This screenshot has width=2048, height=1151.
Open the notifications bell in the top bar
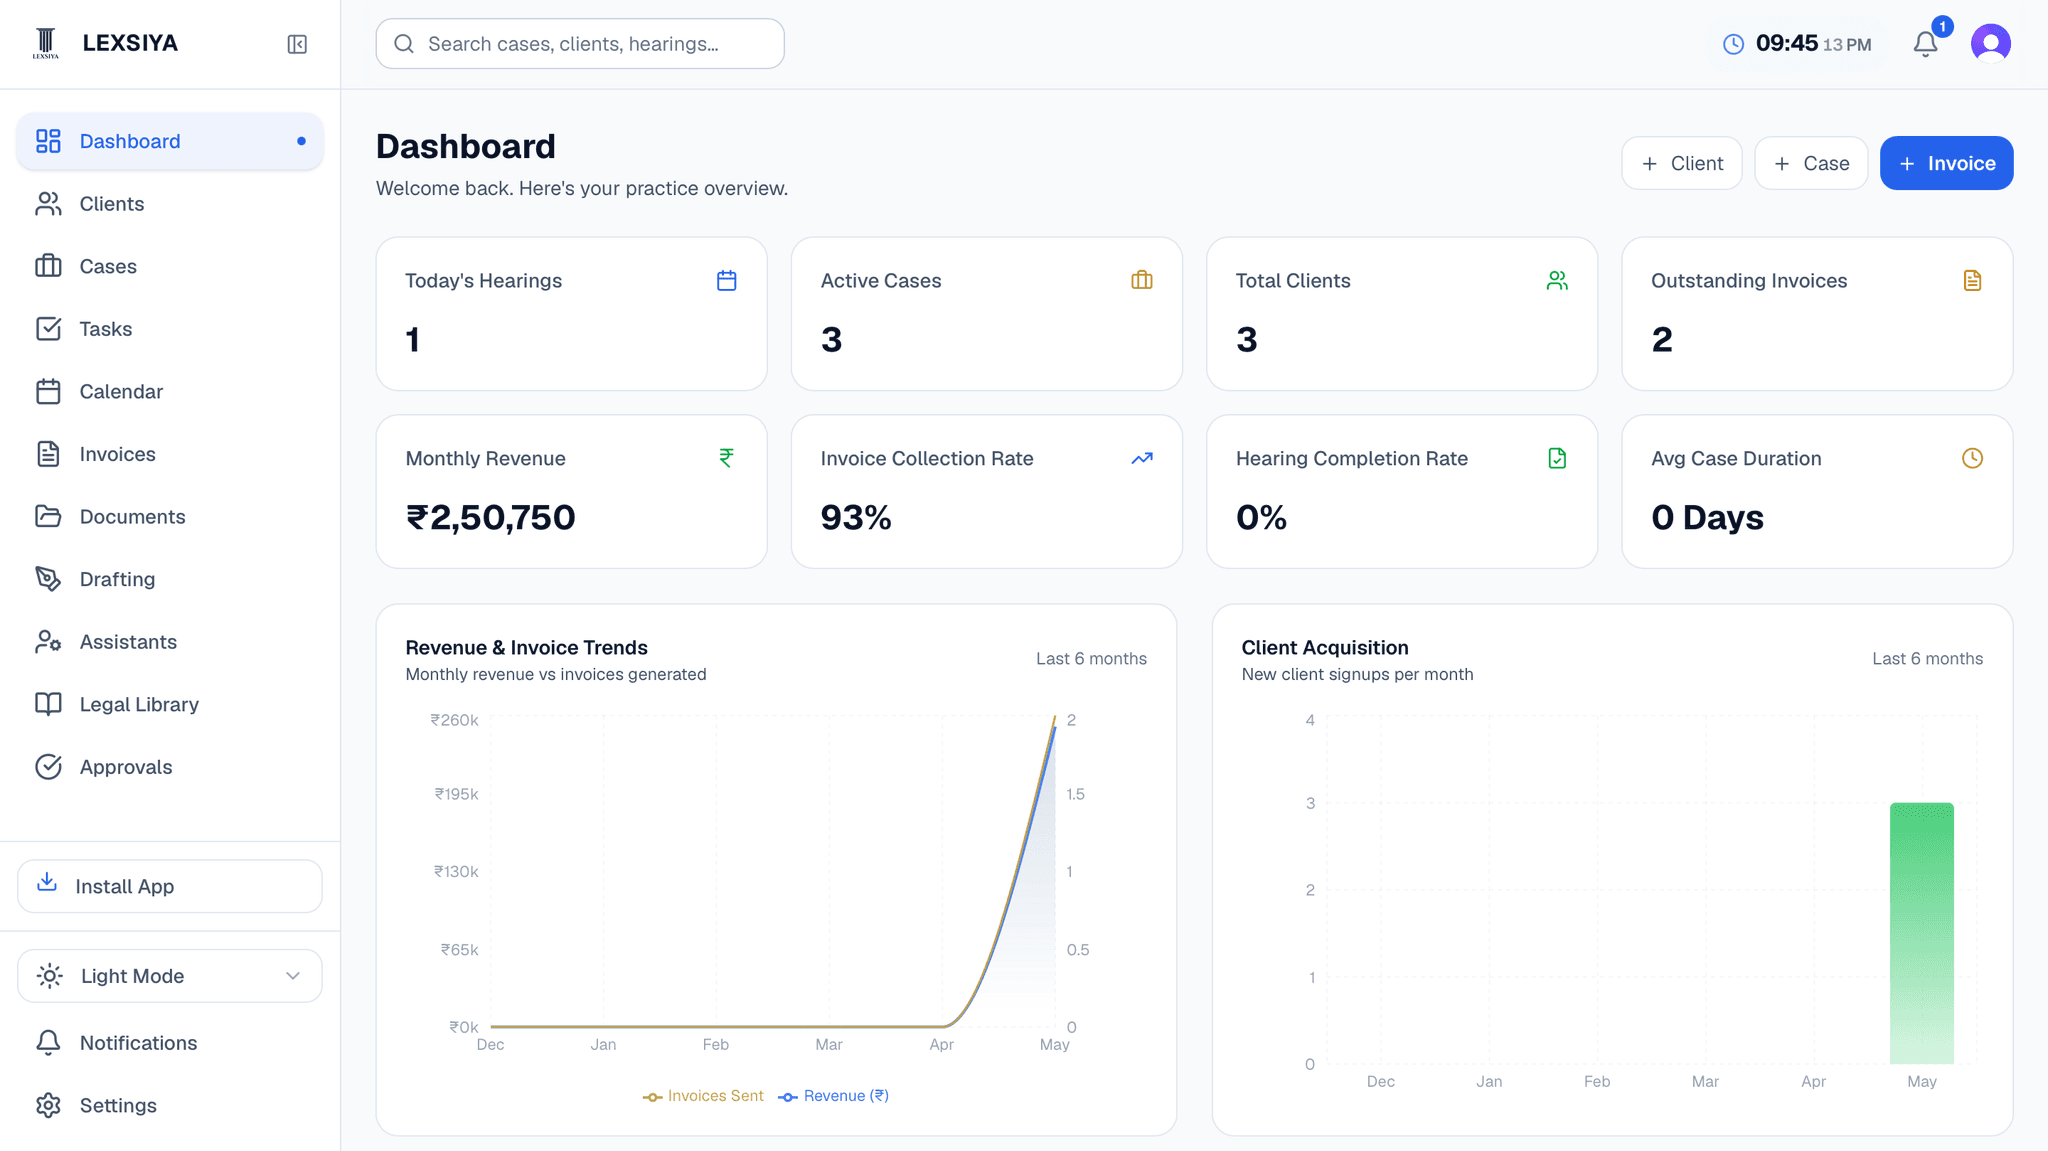1925,44
